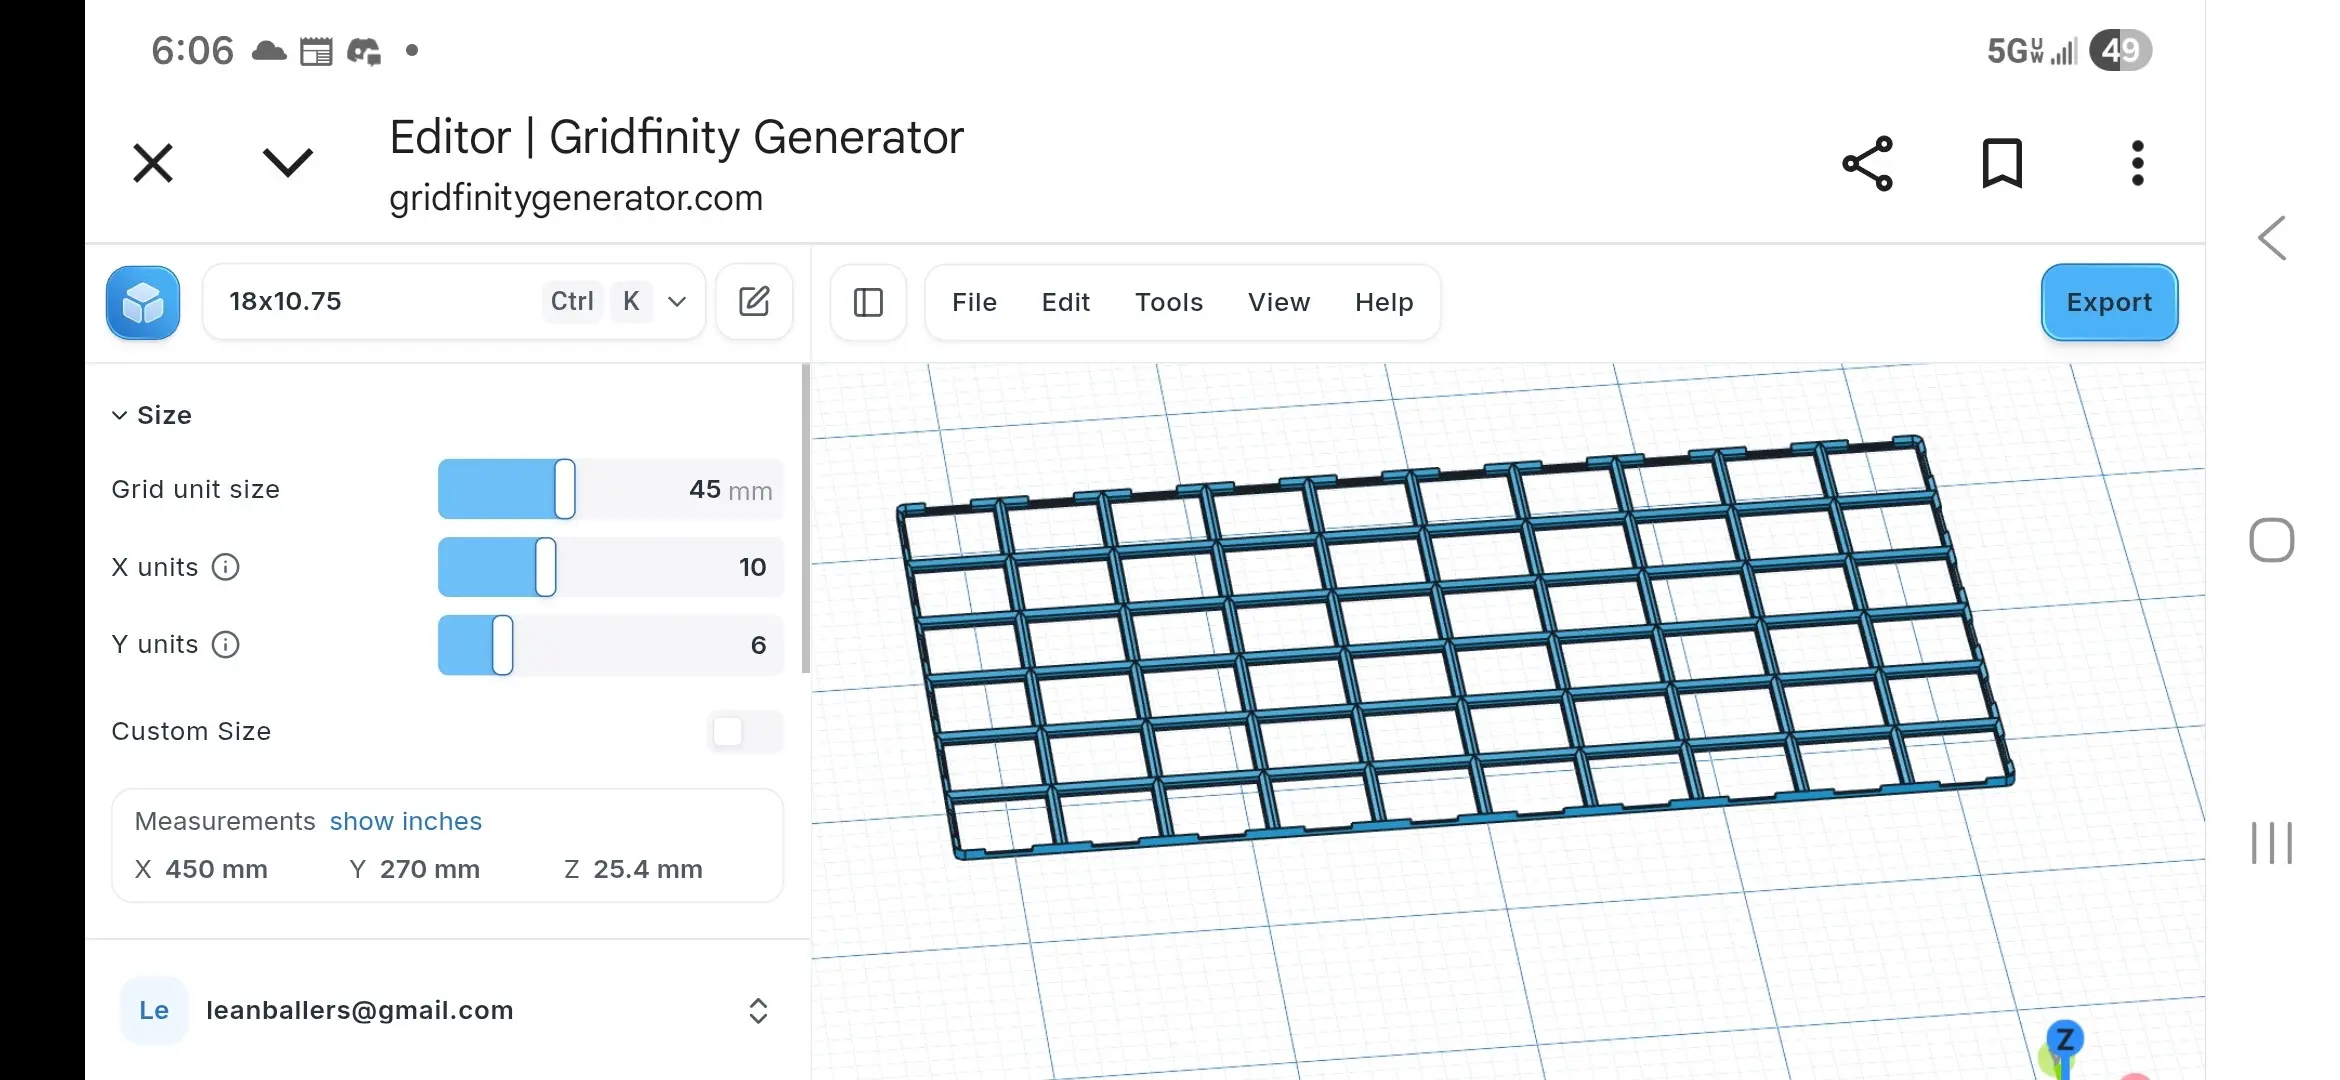Tap the Android back navigation arrow

pyautogui.click(x=2272, y=238)
